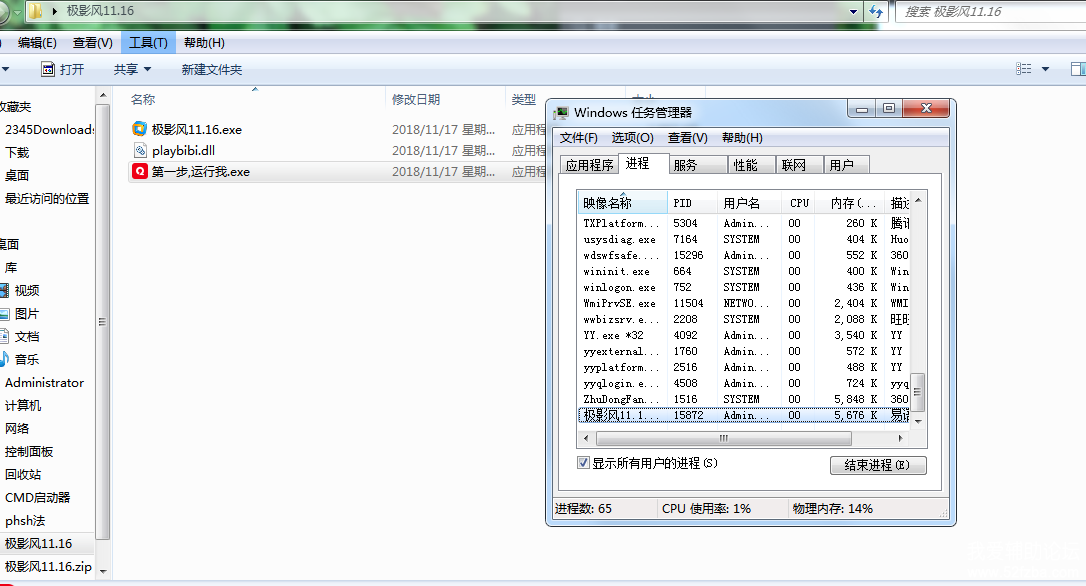Viewport: 1086px width, 586px height.
Task: Select the wininit.exe process row
Action: [743, 271]
